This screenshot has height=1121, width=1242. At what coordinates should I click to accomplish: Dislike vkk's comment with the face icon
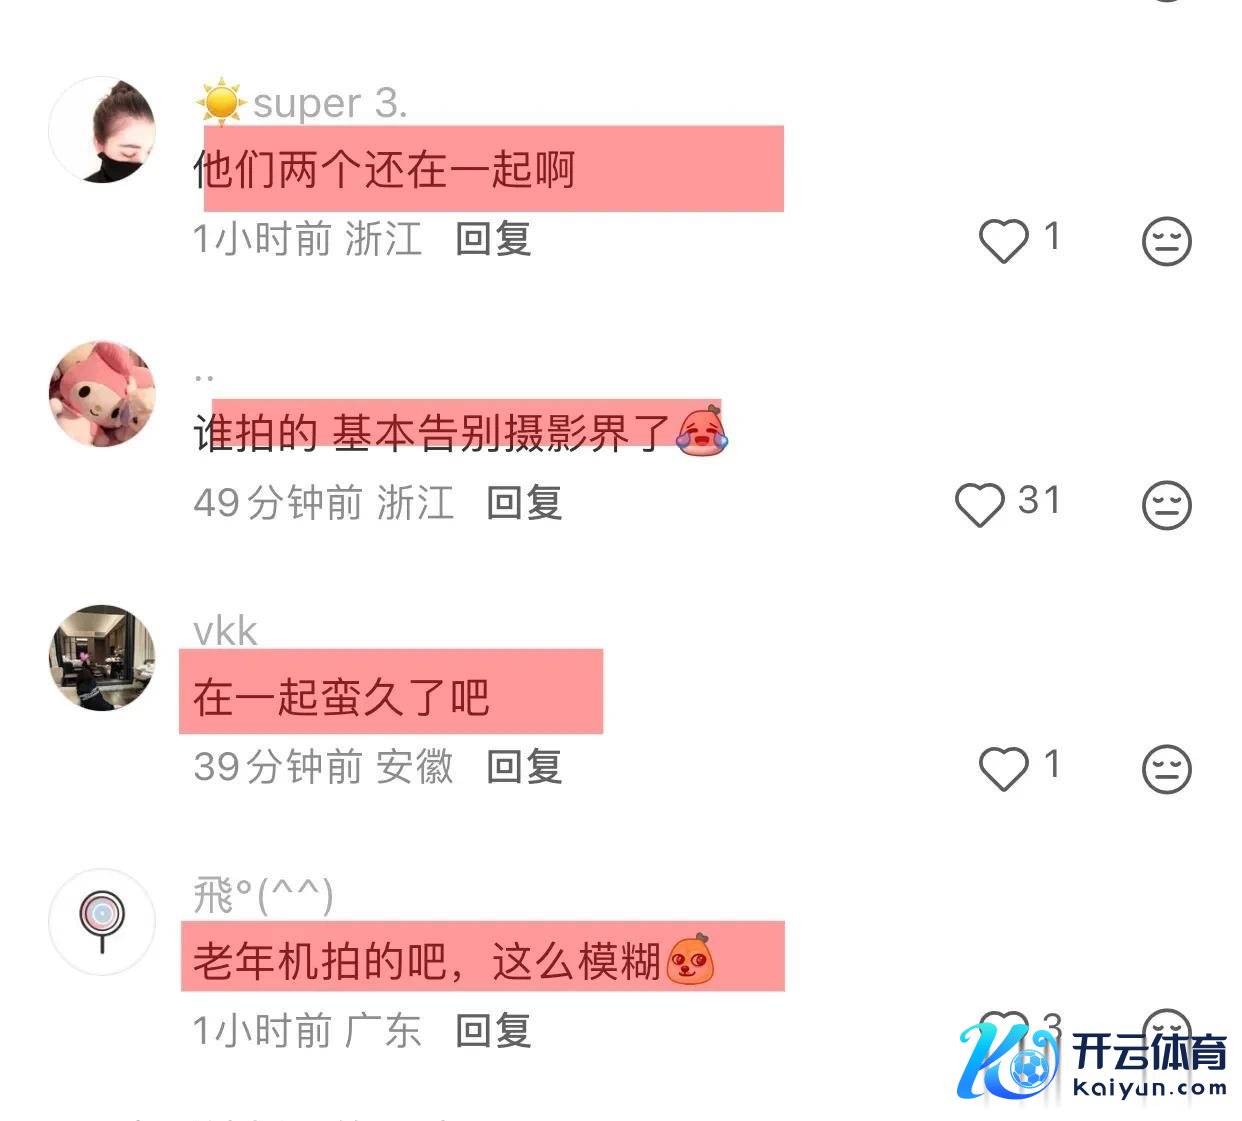click(1167, 769)
